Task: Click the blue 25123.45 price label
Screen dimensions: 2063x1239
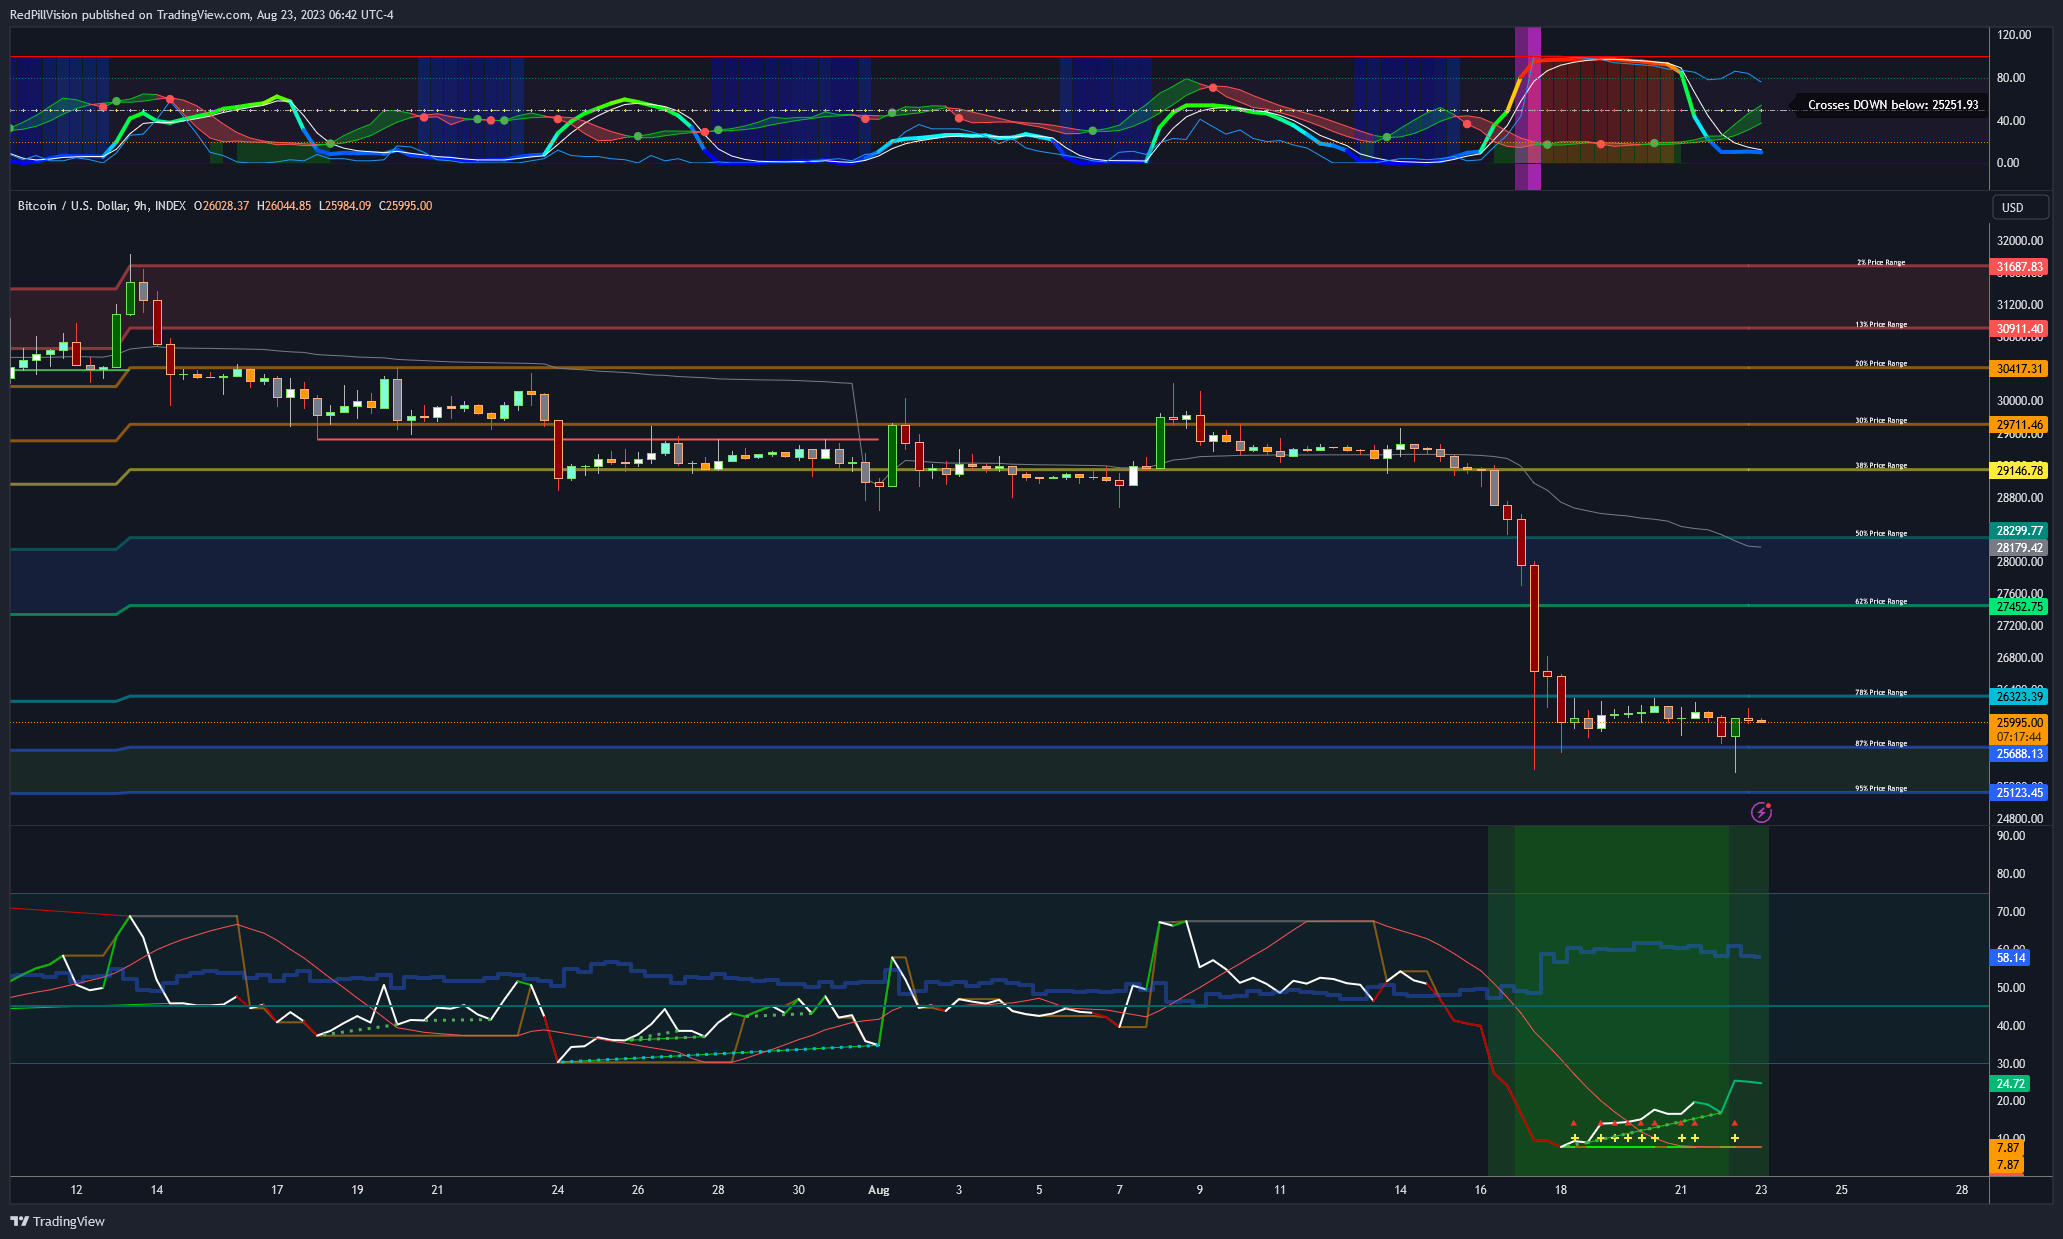Action: point(2019,792)
